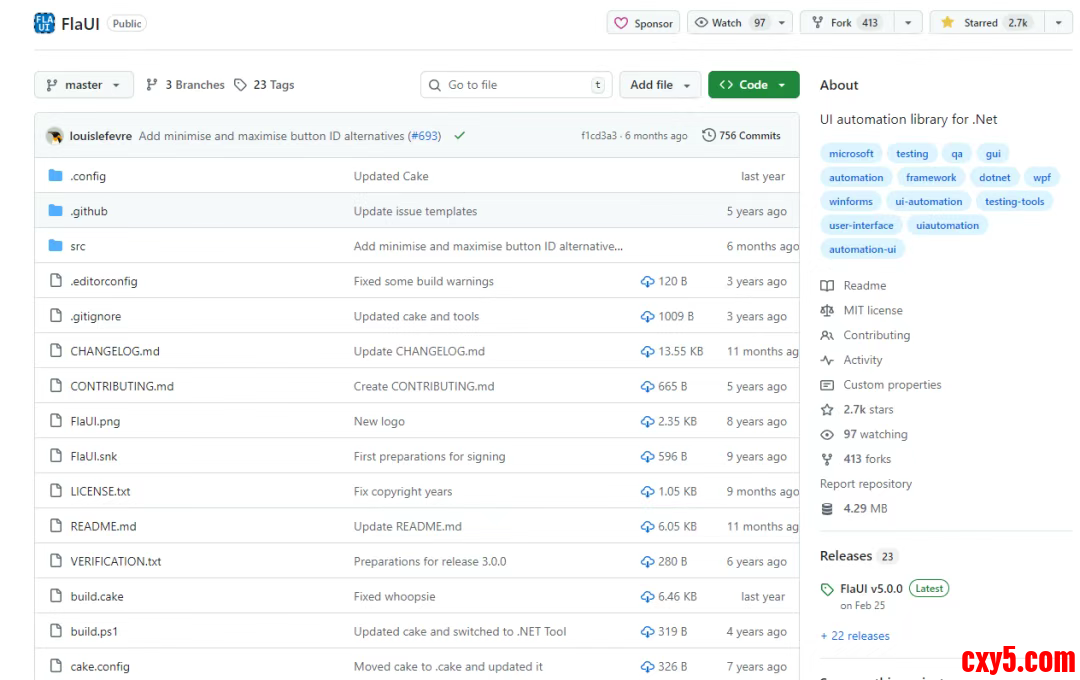Click the heart Sponsor button
This screenshot has height=680, width=1080.
tap(643, 23)
